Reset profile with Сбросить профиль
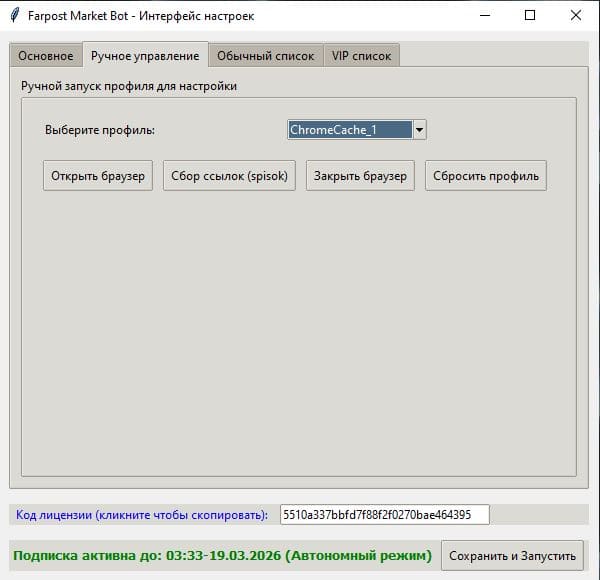Image resolution: width=600 pixels, height=580 pixels. coord(485,176)
